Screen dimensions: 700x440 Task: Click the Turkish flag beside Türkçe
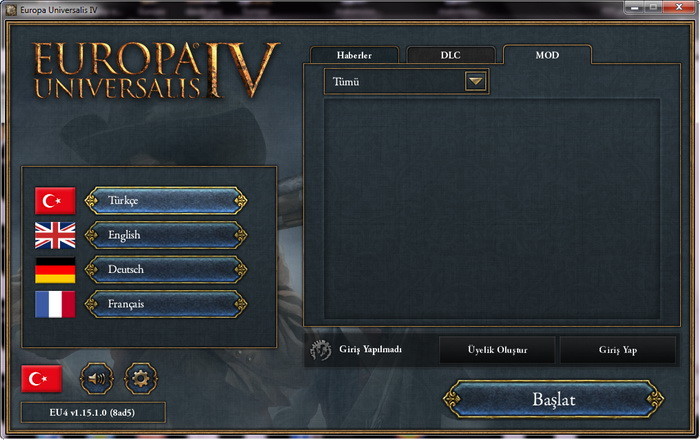click(x=55, y=201)
